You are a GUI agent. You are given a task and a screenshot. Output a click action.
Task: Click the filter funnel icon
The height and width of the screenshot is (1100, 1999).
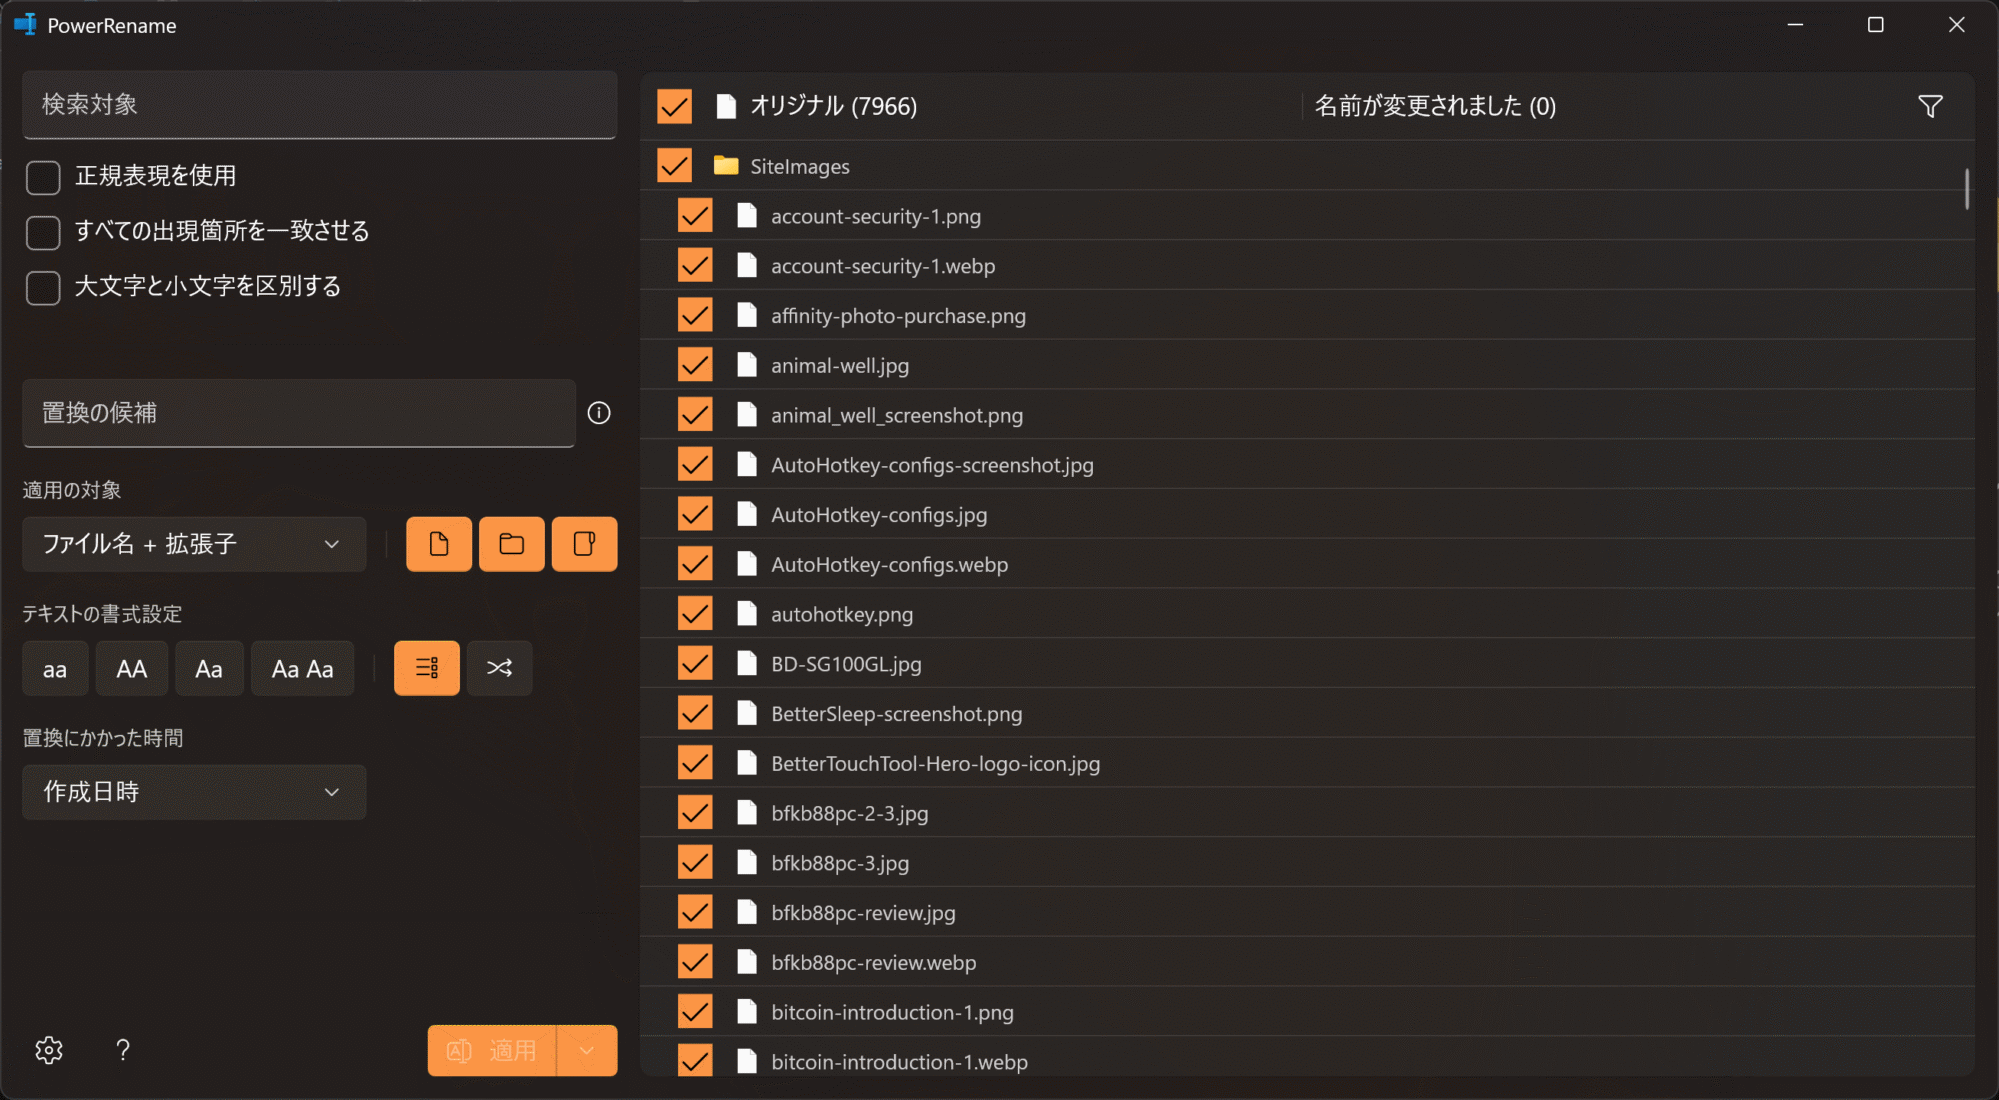click(x=1930, y=106)
